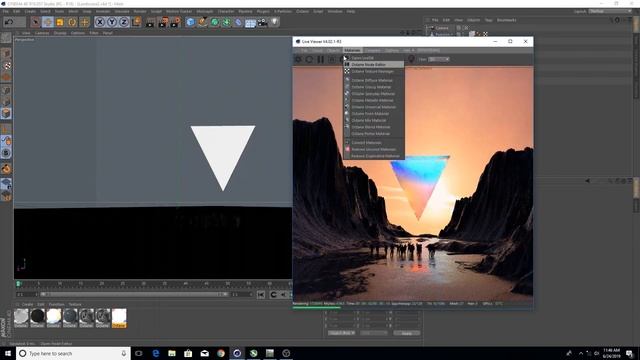This screenshot has height=360, width=640.
Task: Open the Chn channel dropdown in Live Viewer
Action: click(439, 60)
